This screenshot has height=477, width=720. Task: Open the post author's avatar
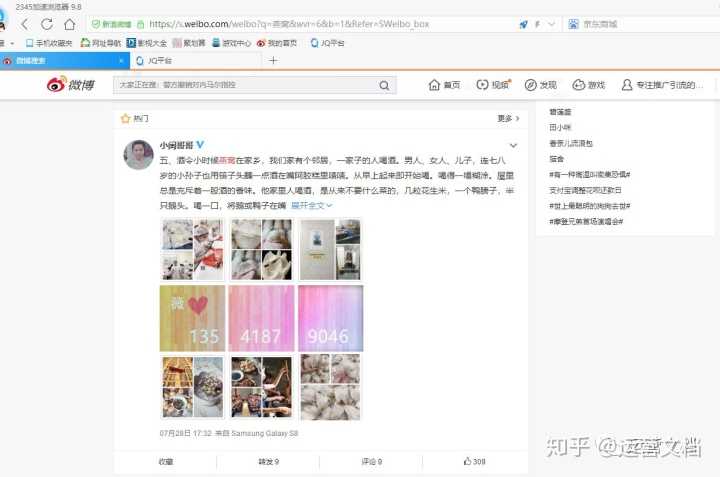point(139,155)
